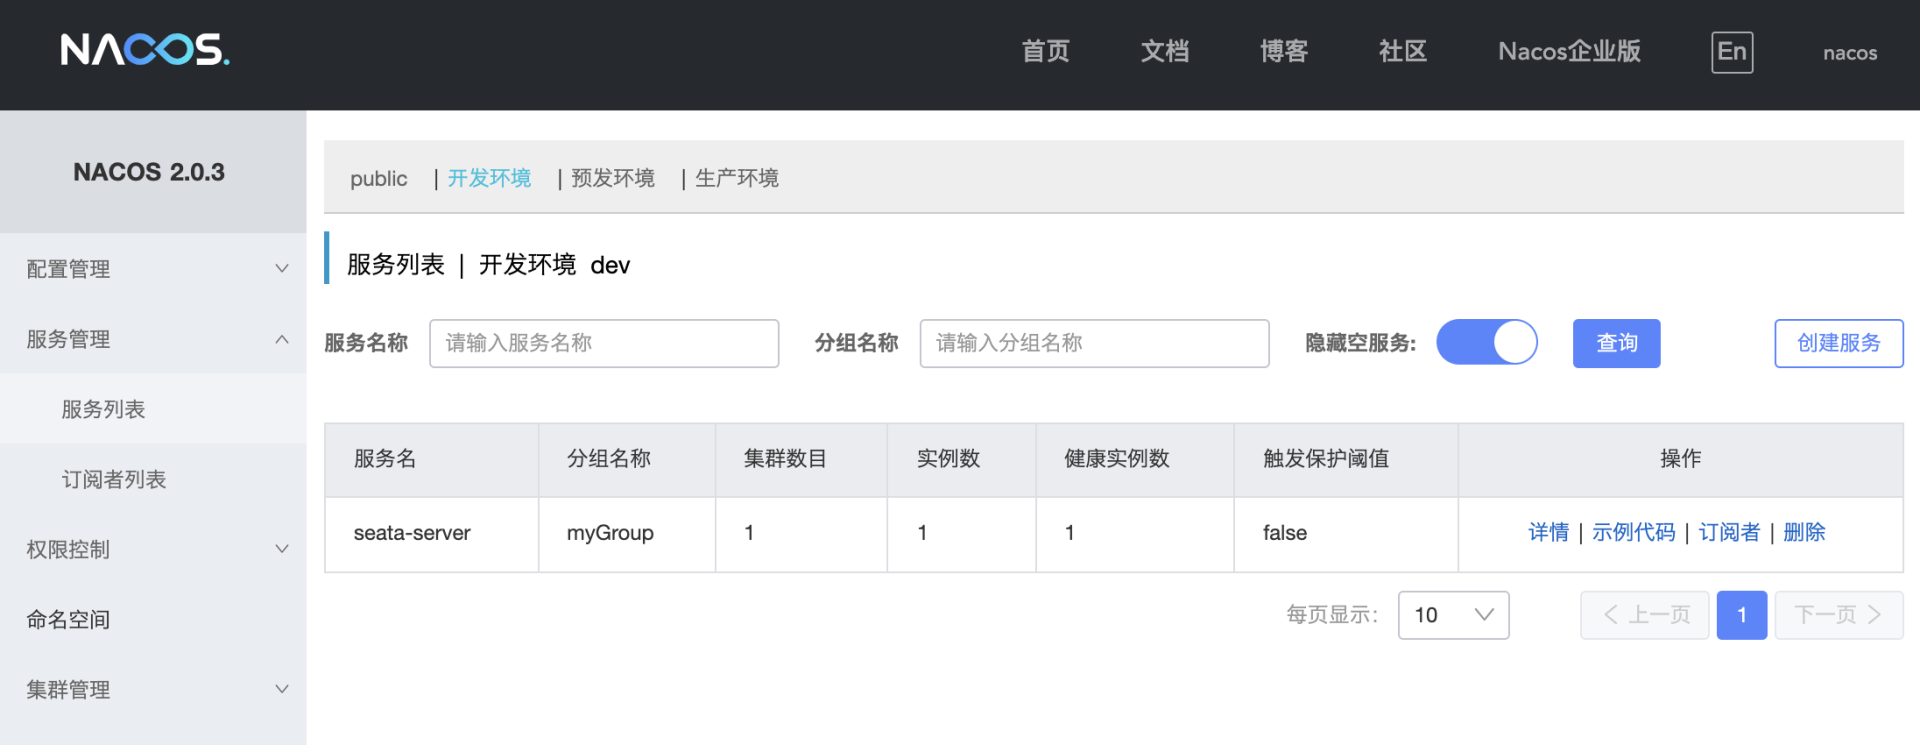Viewport: 1920px width, 745px height.
Task: Open 详情 for seata-server
Action: 1548,533
